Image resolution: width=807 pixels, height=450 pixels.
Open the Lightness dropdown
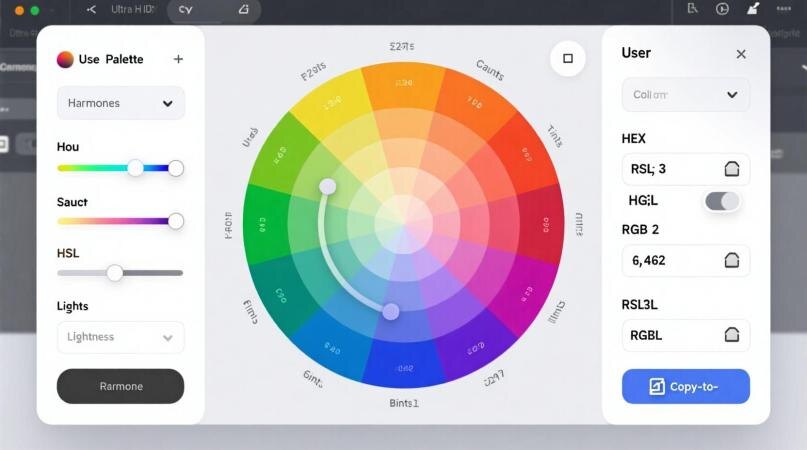(x=120, y=337)
